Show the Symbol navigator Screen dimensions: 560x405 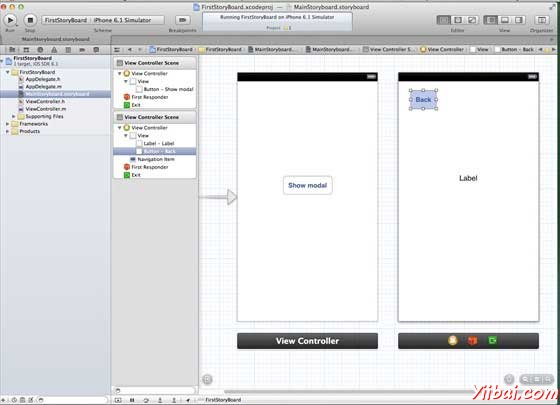[x=26, y=50]
